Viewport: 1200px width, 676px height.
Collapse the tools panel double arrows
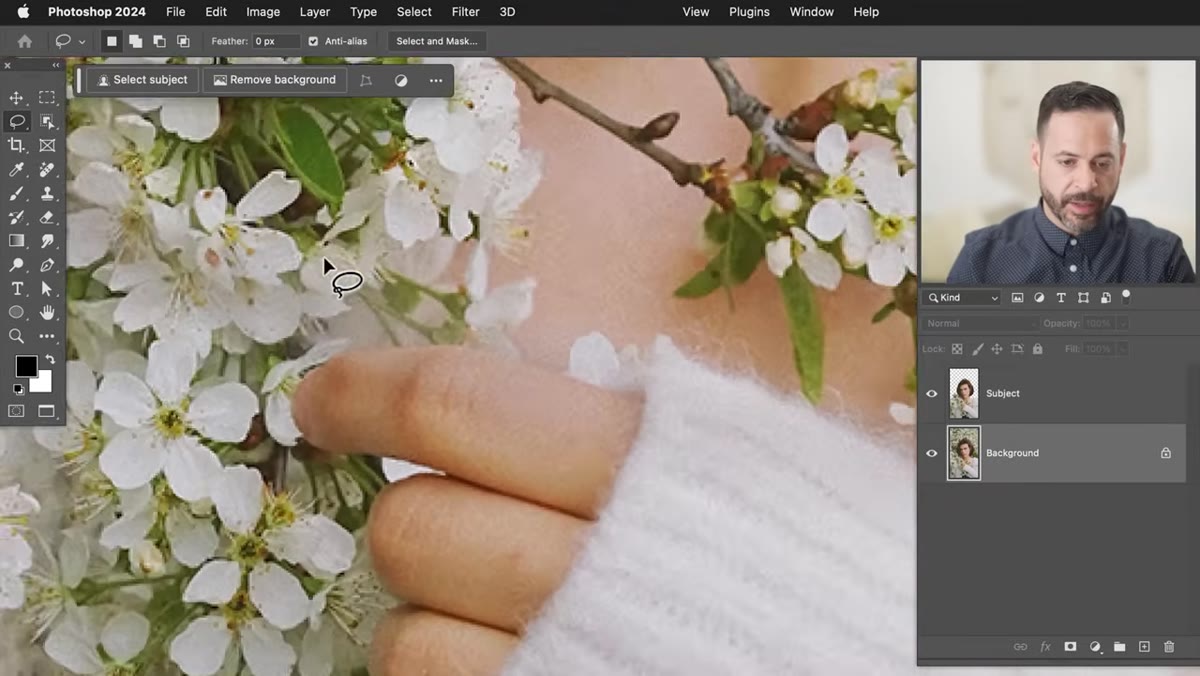56,65
